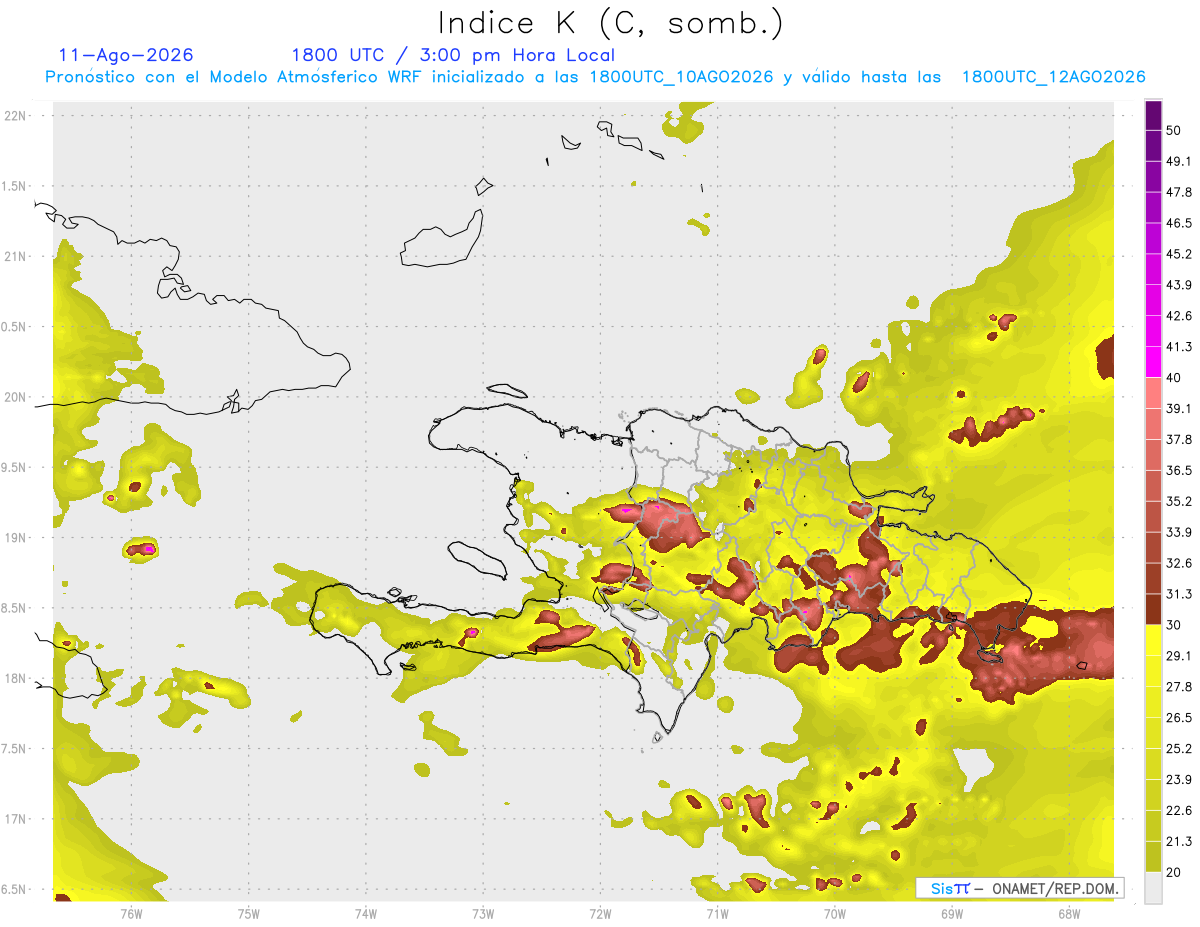Pick the "18N" latitude label
Image resolution: width=1200 pixels, height=927 pixels.
14,678
